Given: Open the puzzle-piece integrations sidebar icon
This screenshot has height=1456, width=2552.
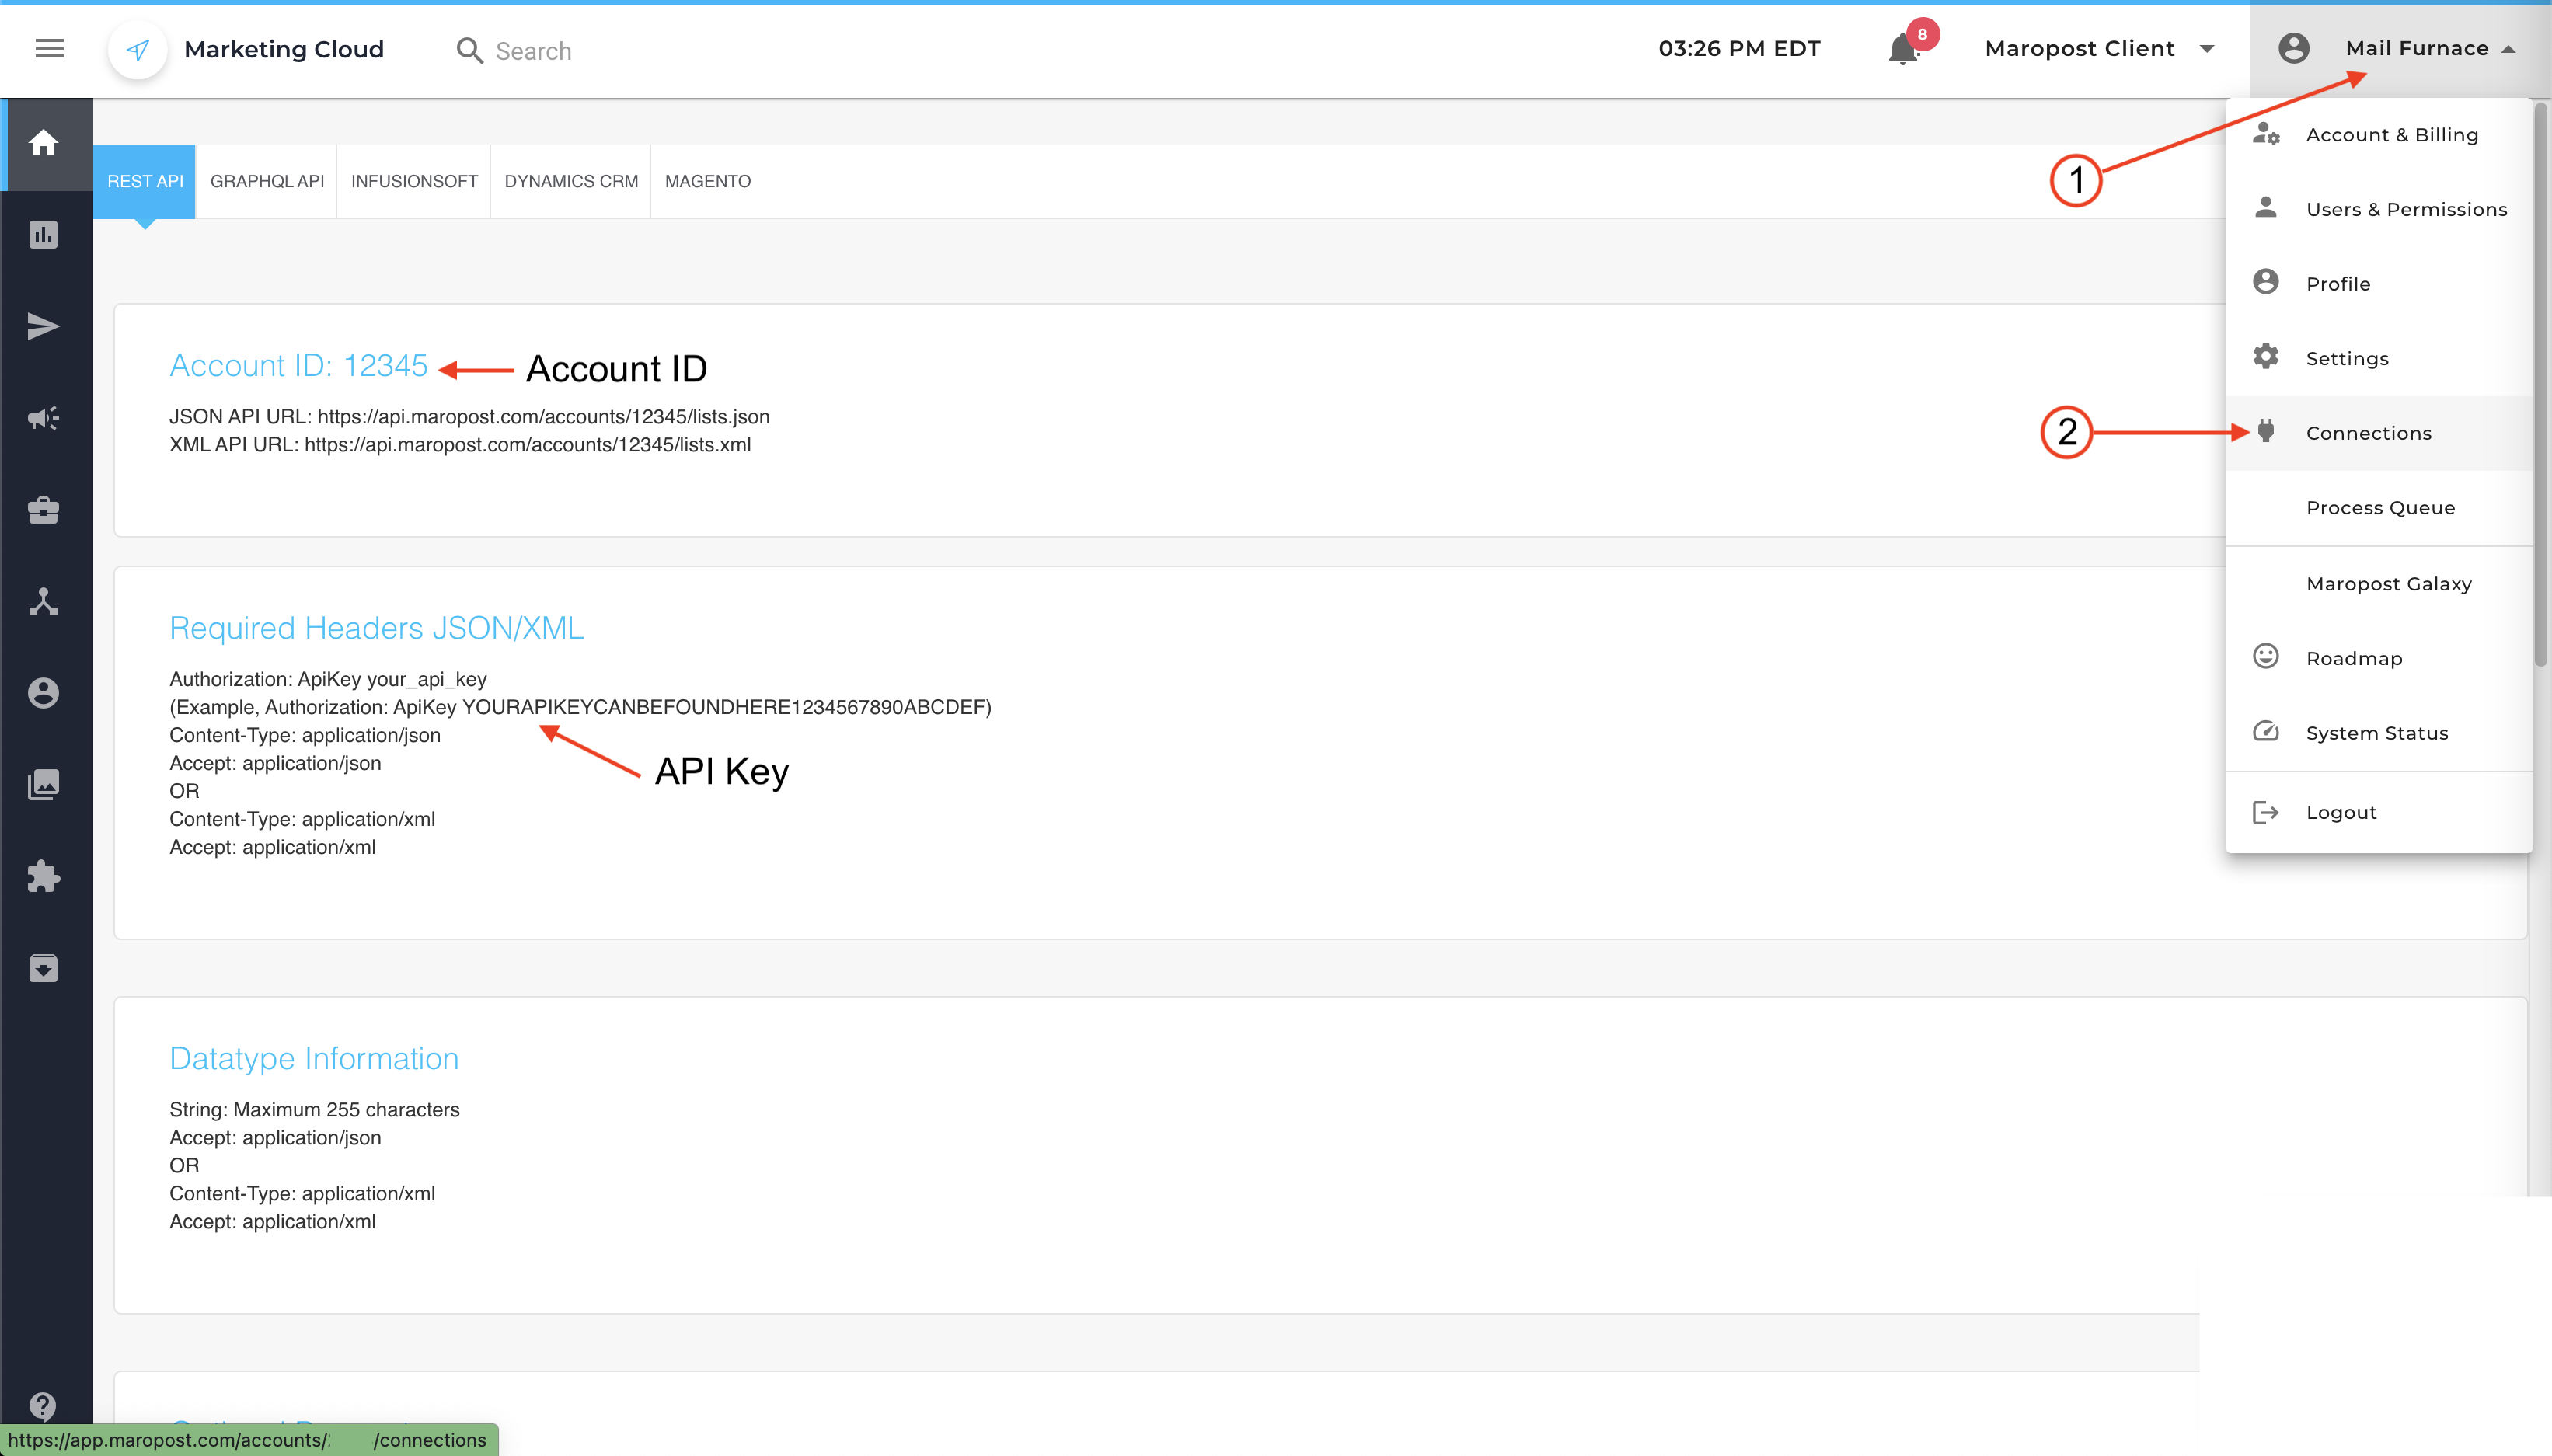Looking at the screenshot, I should click(x=43, y=876).
